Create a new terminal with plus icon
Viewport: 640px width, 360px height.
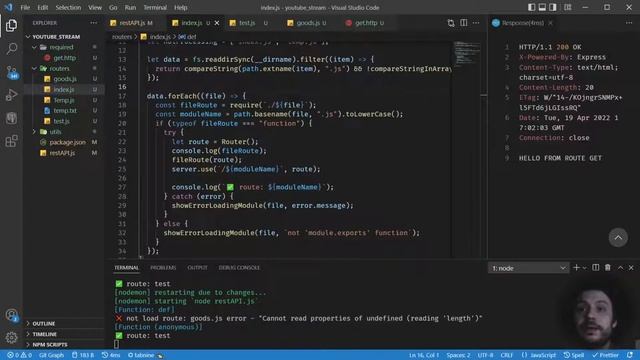pyautogui.click(x=576, y=268)
